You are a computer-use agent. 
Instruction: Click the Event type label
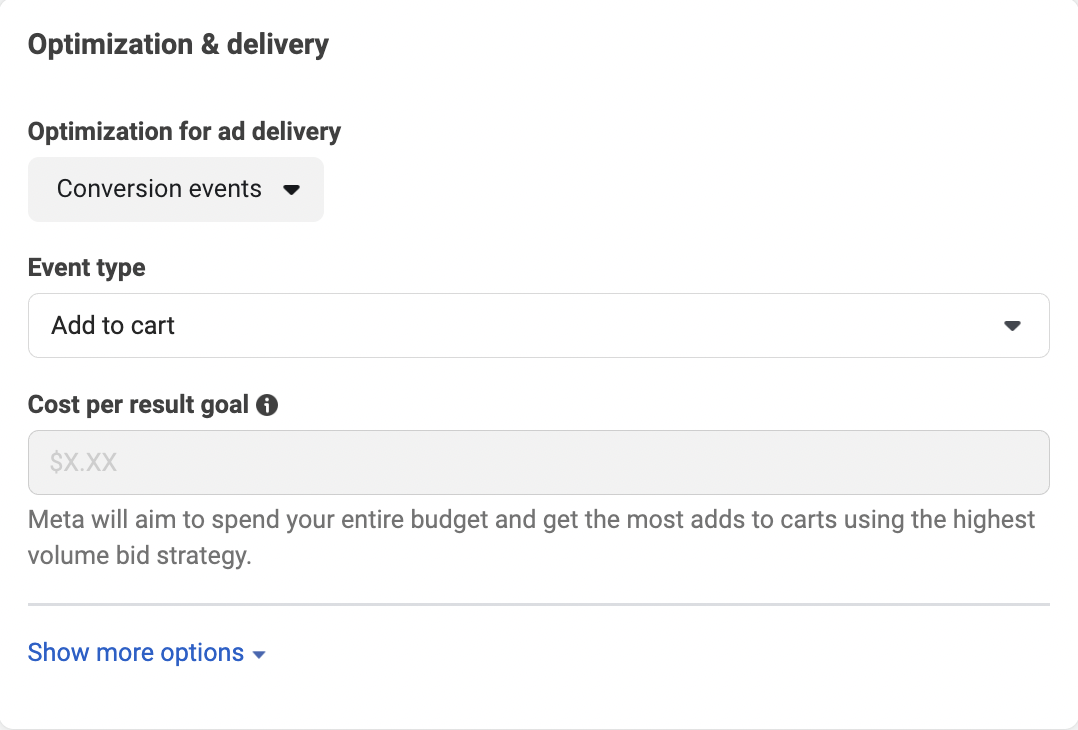click(x=87, y=267)
